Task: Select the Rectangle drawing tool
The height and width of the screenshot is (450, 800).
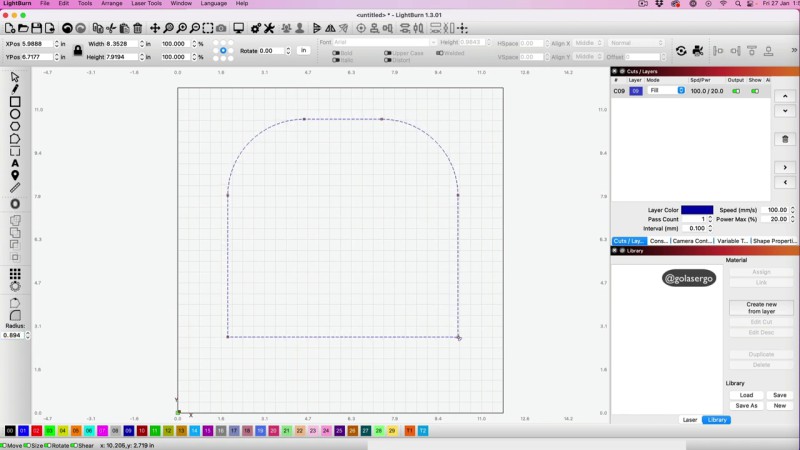Action: (15, 102)
